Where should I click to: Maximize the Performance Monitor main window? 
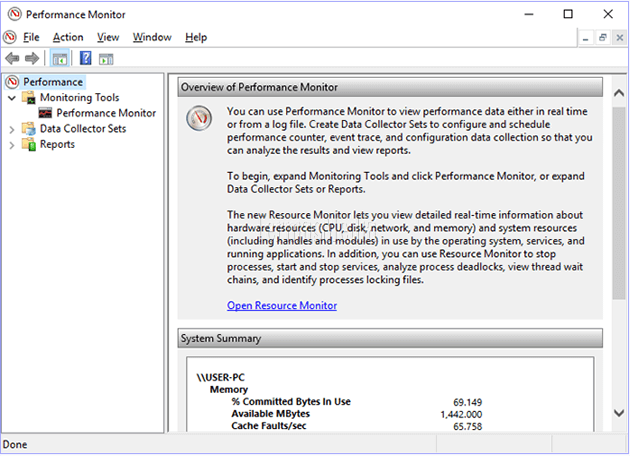568,14
